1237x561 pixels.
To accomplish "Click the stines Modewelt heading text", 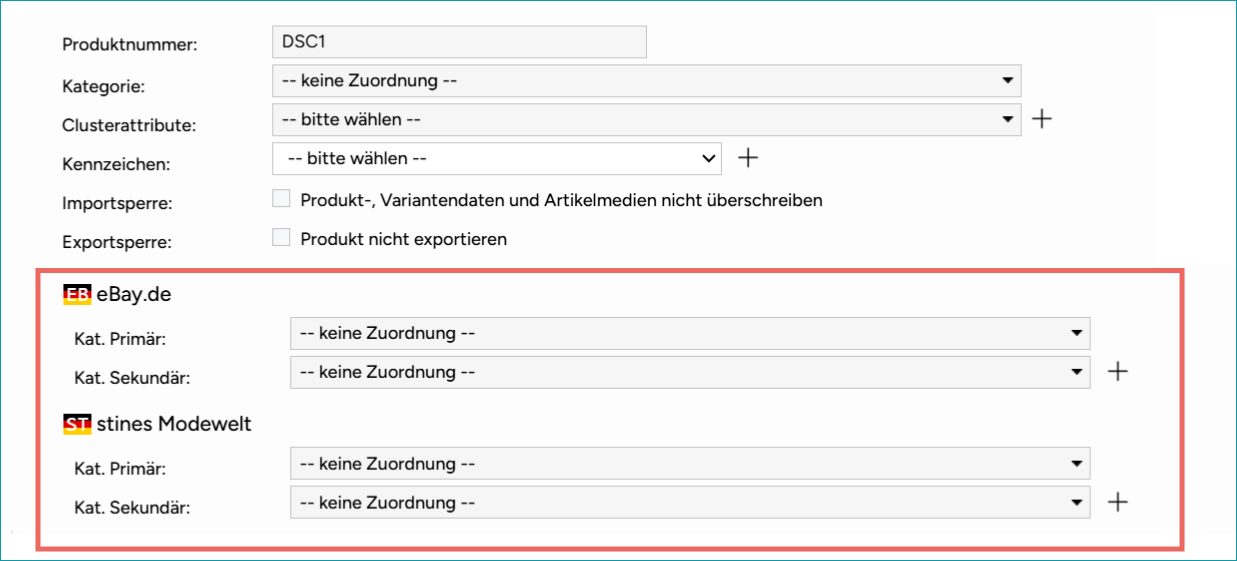I will click(174, 424).
